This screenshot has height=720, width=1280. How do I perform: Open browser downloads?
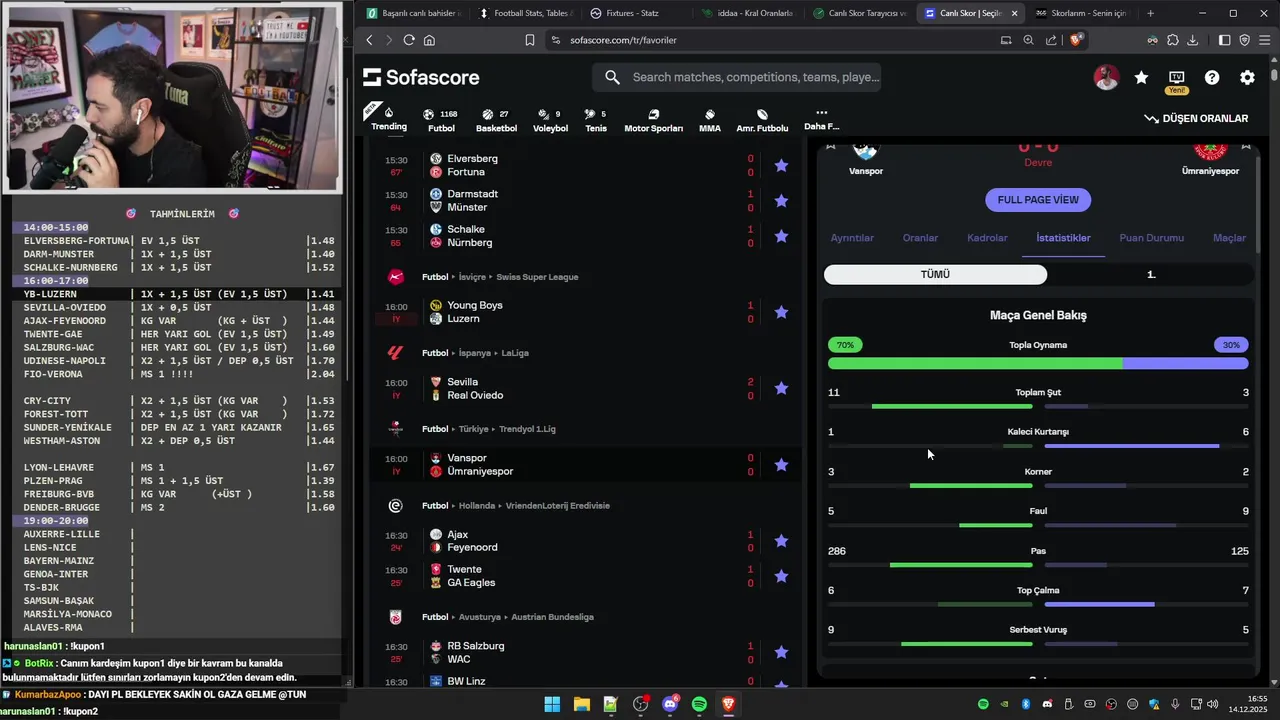[1193, 40]
